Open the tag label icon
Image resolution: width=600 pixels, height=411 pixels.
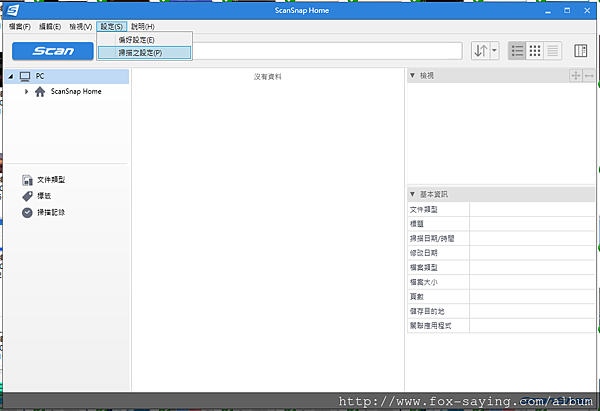click(x=27, y=196)
